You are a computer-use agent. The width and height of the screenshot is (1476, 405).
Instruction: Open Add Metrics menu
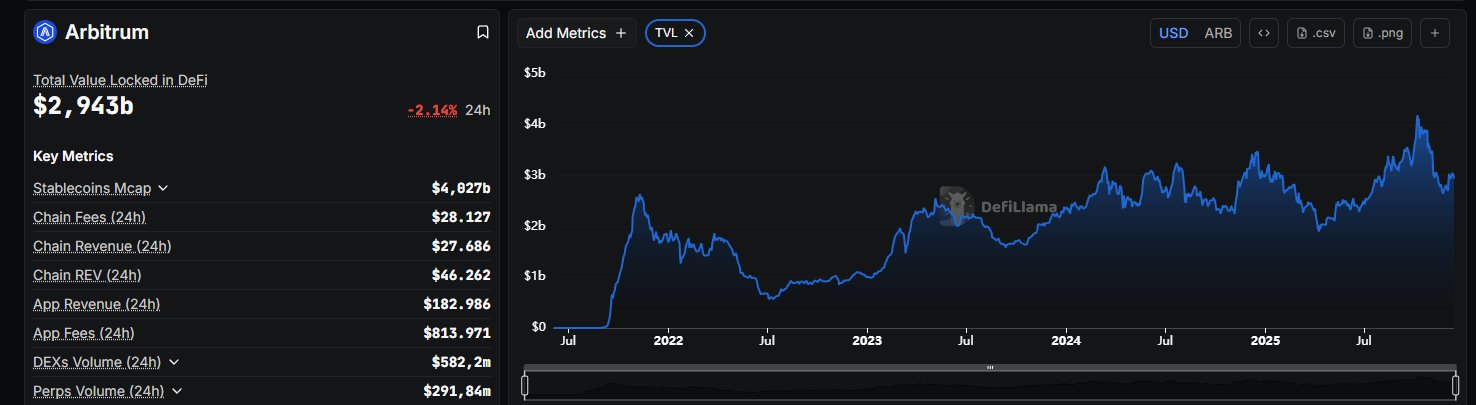click(x=577, y=33)
